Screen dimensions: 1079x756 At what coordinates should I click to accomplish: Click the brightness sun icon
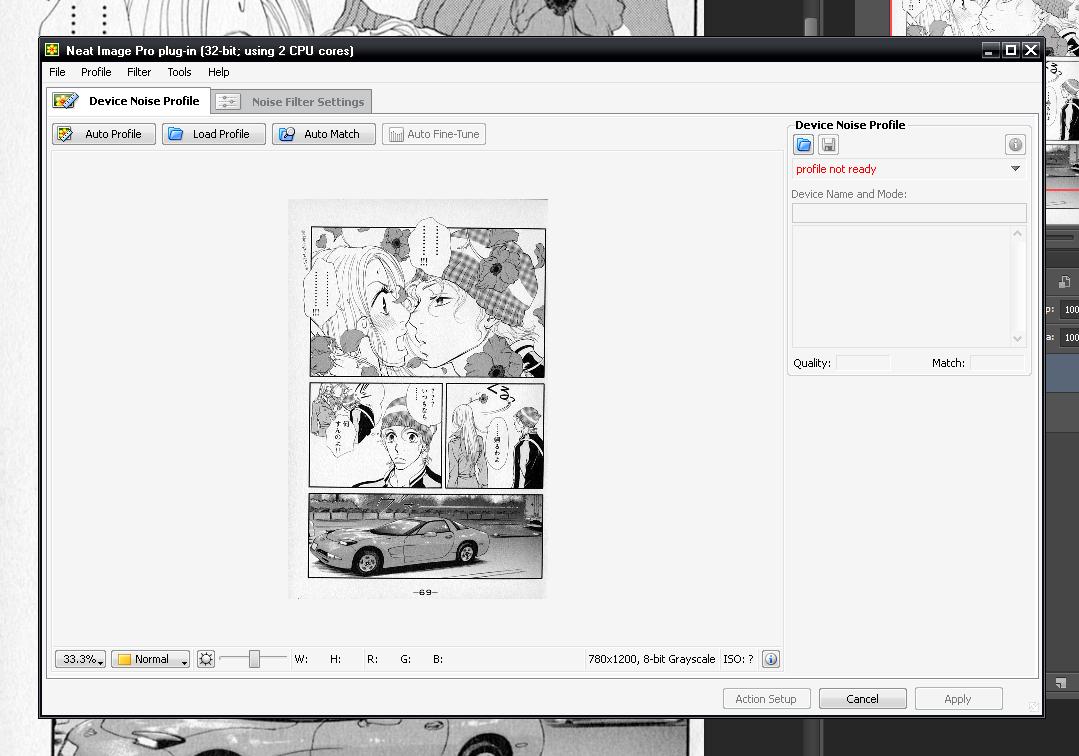tap(206, 659)
